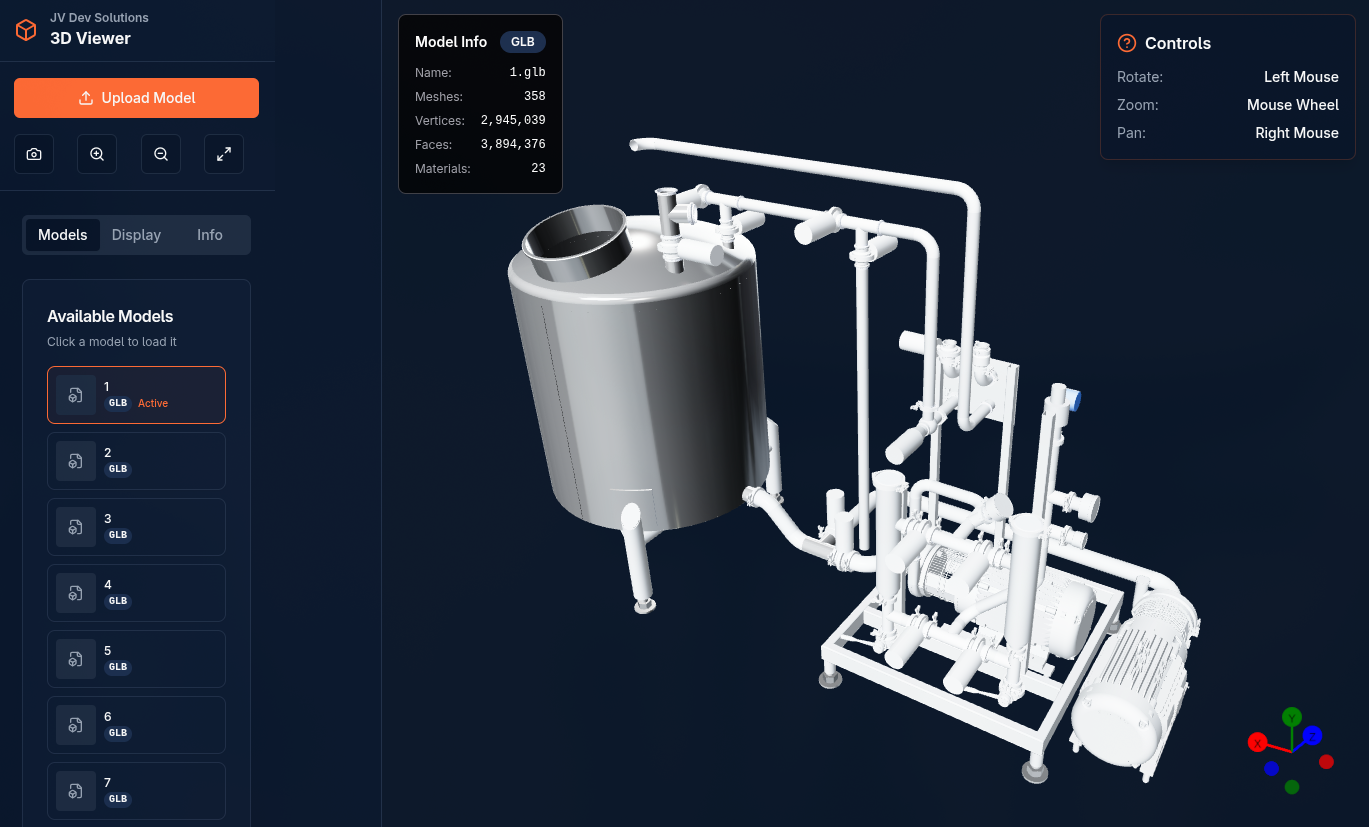The height and width of the screenshot is (827, 1369).
Task: Click the blue Z axis gizmo handle
Action: [1312, 736]
